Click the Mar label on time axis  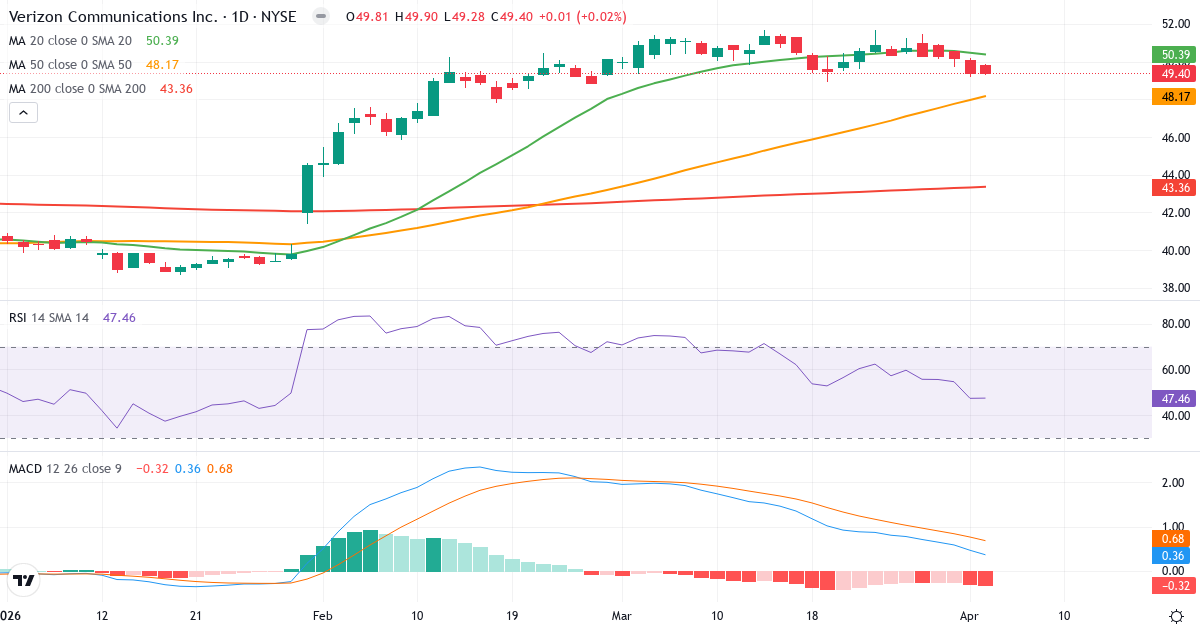pos(621,617)
